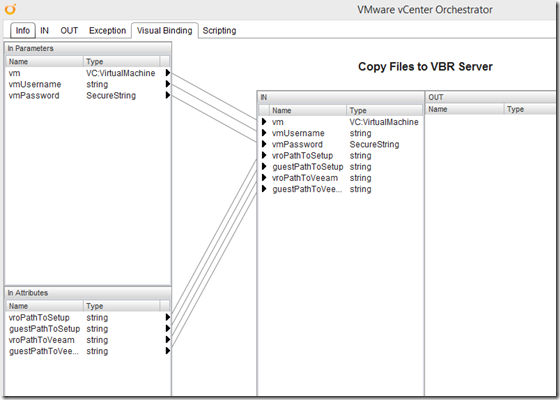The width and height of the screenshot is (560, 400).
Task: Click binding arrow of vmPassword in In Parameters
Action: [168, 95]
